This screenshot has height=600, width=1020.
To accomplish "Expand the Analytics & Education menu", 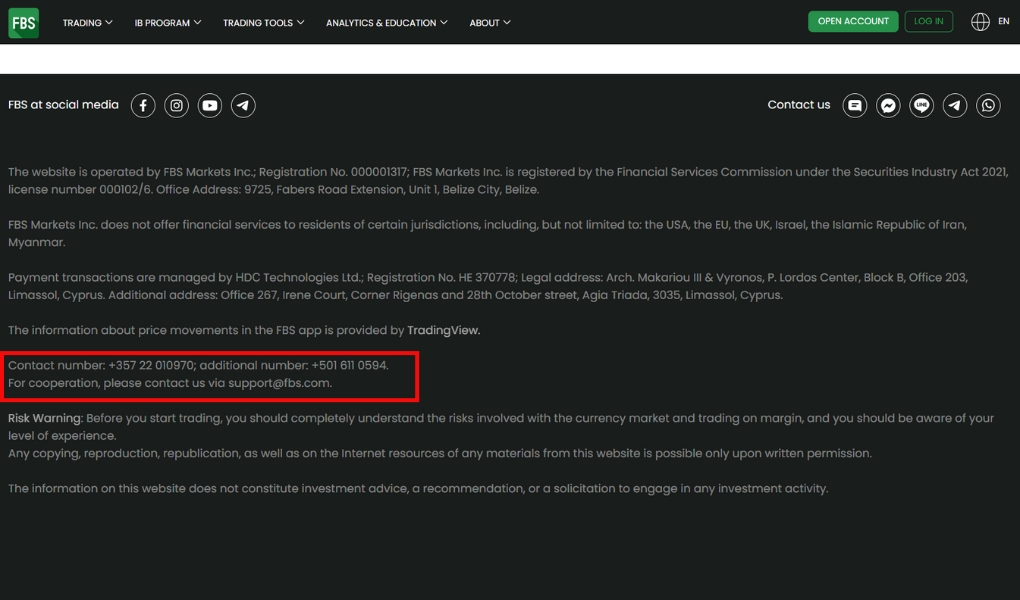I will [x=387, y=23].
